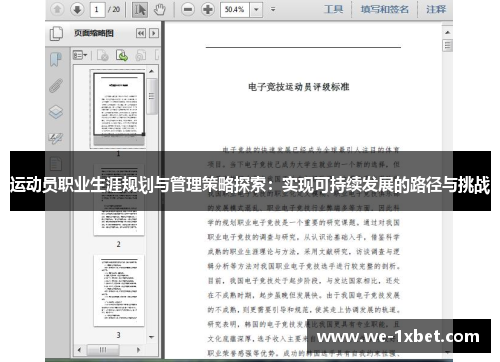Click the thumbnails horizontal scroll-right arrow
Viewport: 500px width, 362px height.
point(138,350)
